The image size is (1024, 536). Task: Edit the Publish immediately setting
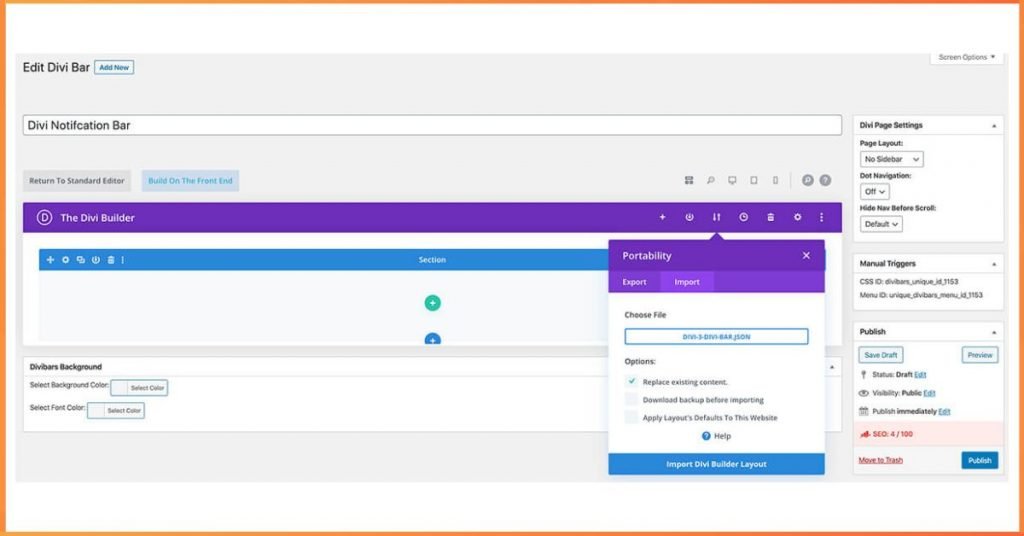[x=944, y=411]
